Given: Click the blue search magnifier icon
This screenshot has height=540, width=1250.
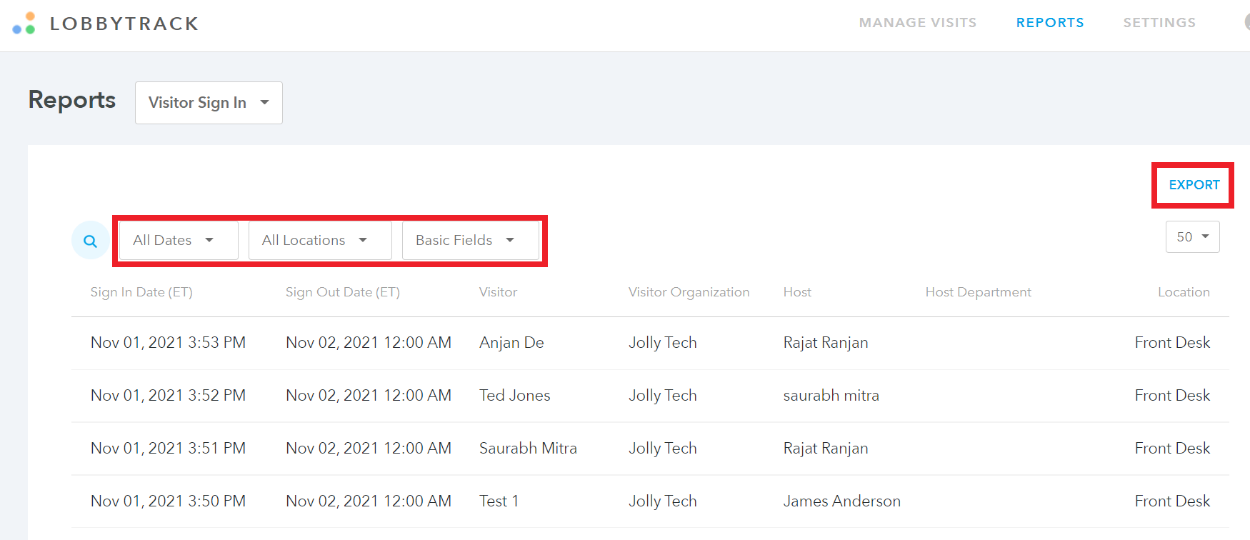Looking at the screenshot, I should point(90,241).
